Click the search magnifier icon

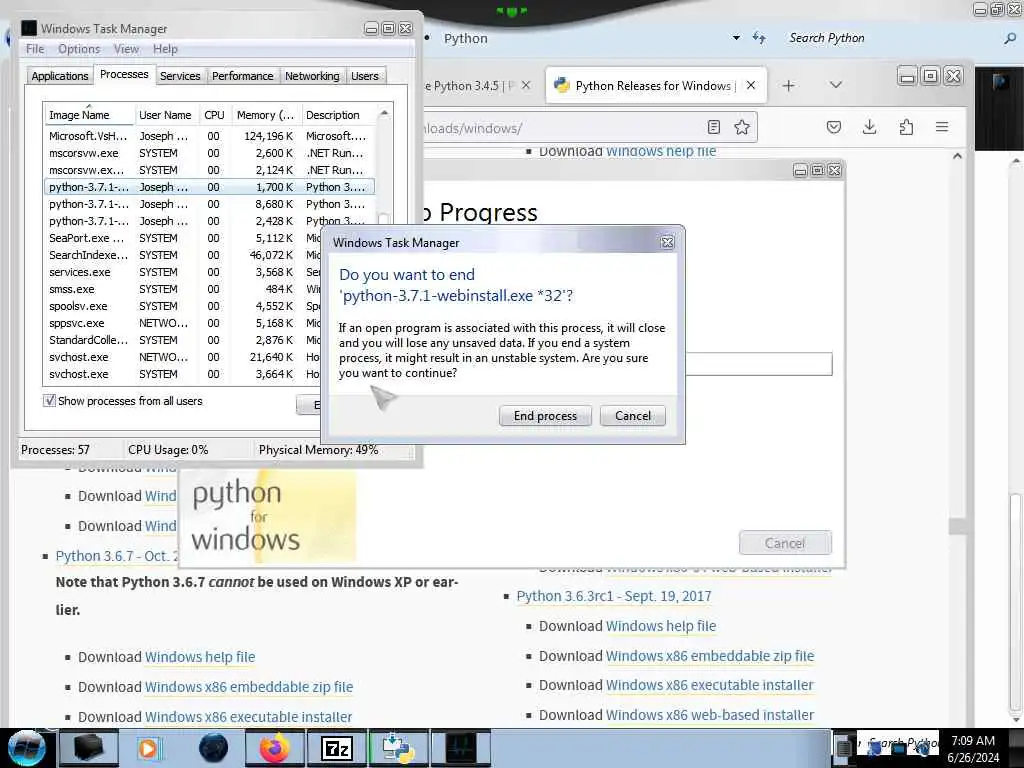[1010, 39]
